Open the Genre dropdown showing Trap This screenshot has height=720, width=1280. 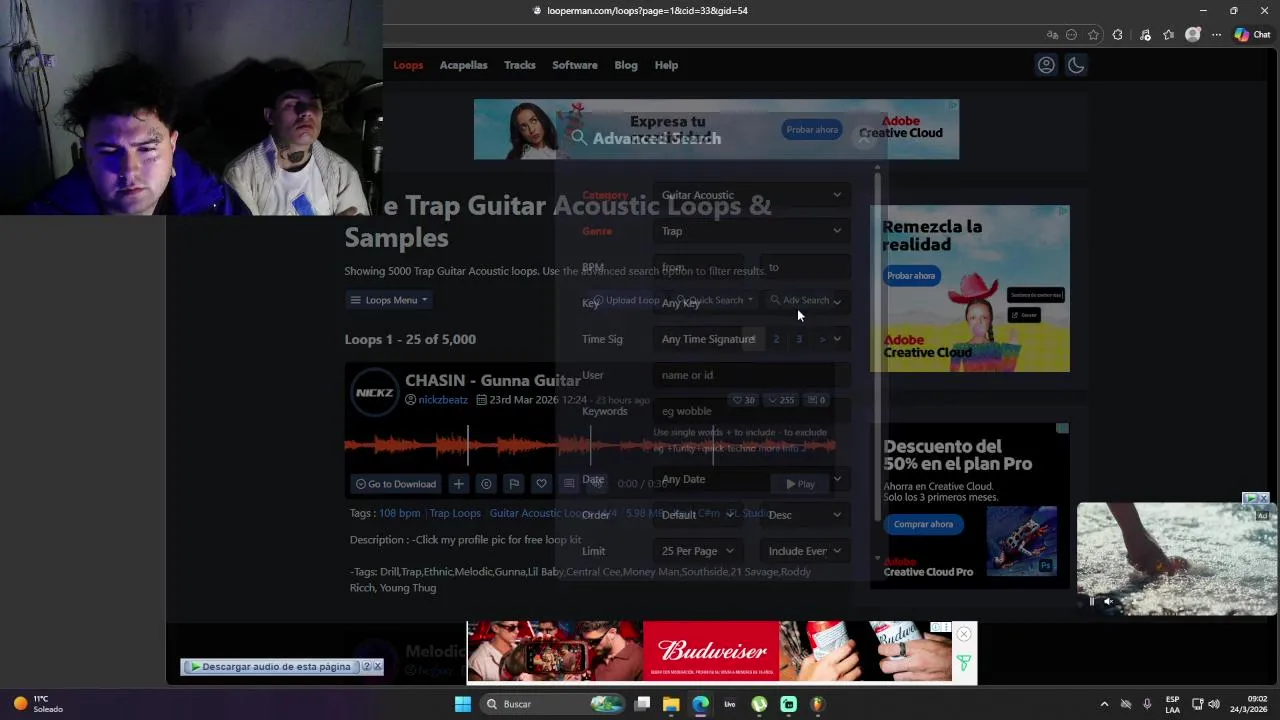[751, 231]
